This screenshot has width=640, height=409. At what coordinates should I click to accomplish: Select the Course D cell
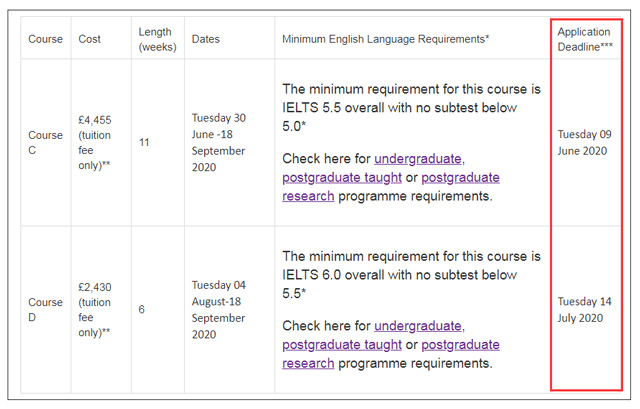pos(45,309)
